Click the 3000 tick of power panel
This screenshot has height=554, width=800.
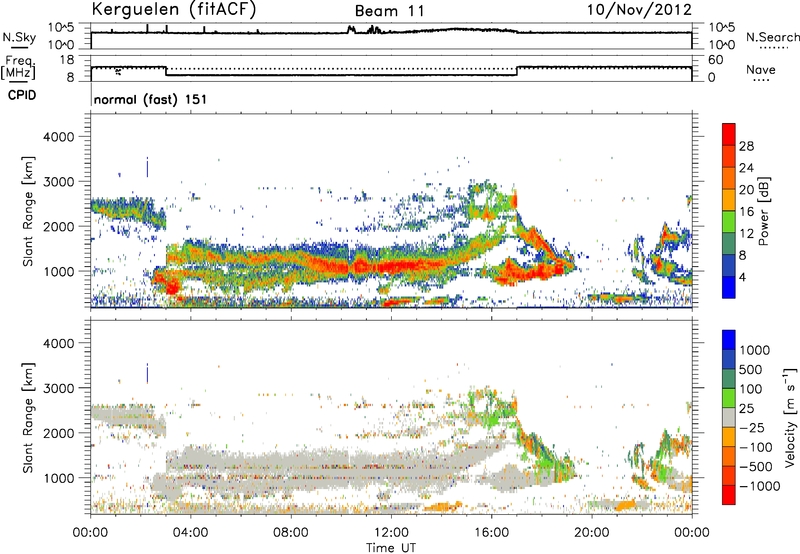(x=58, y=182)
